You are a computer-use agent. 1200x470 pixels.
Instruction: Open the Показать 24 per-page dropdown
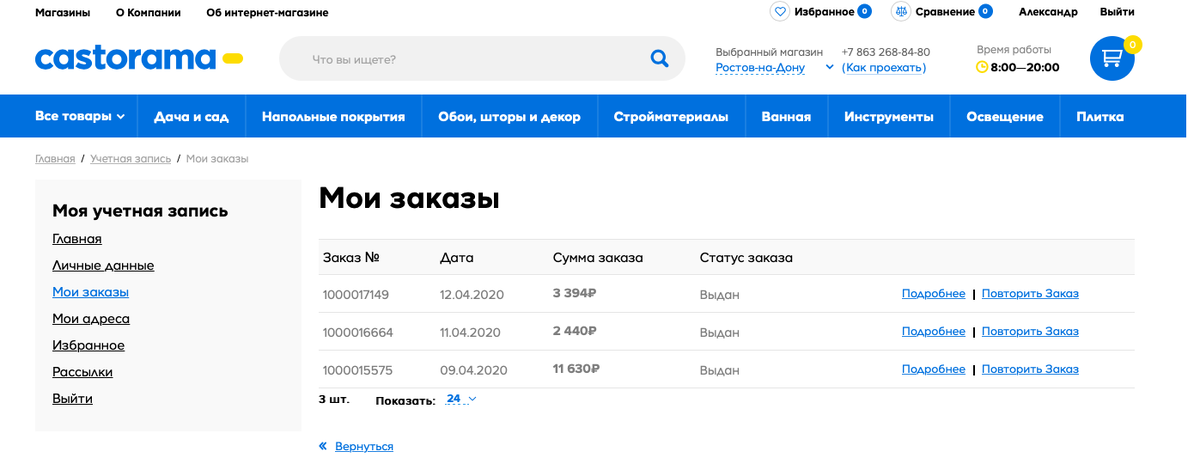(x=461, y=399)
